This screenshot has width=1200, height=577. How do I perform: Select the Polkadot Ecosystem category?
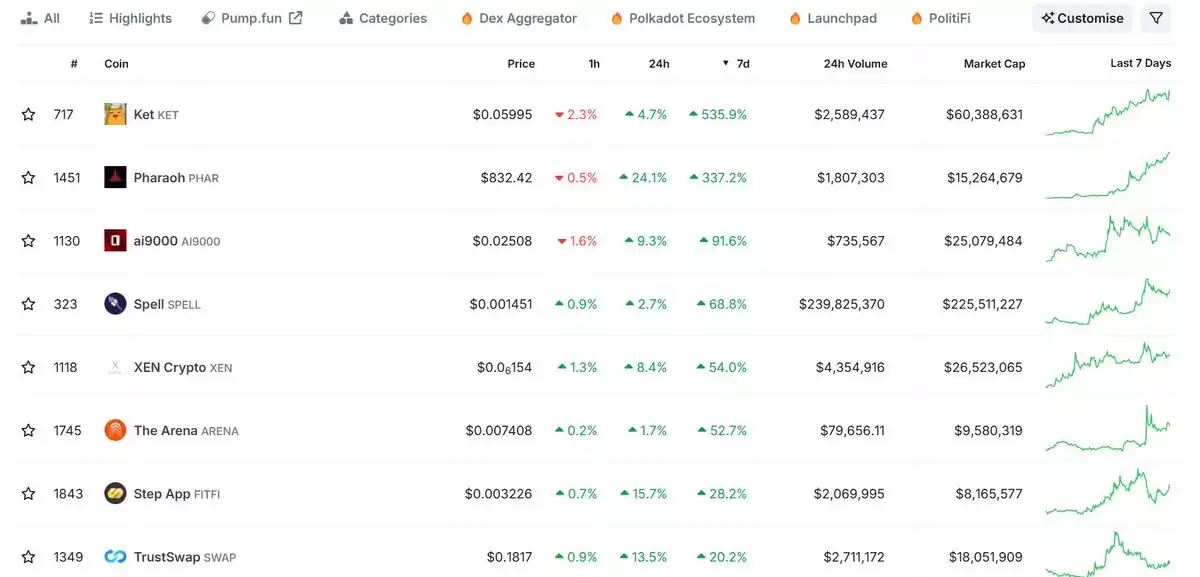point(682,18)
